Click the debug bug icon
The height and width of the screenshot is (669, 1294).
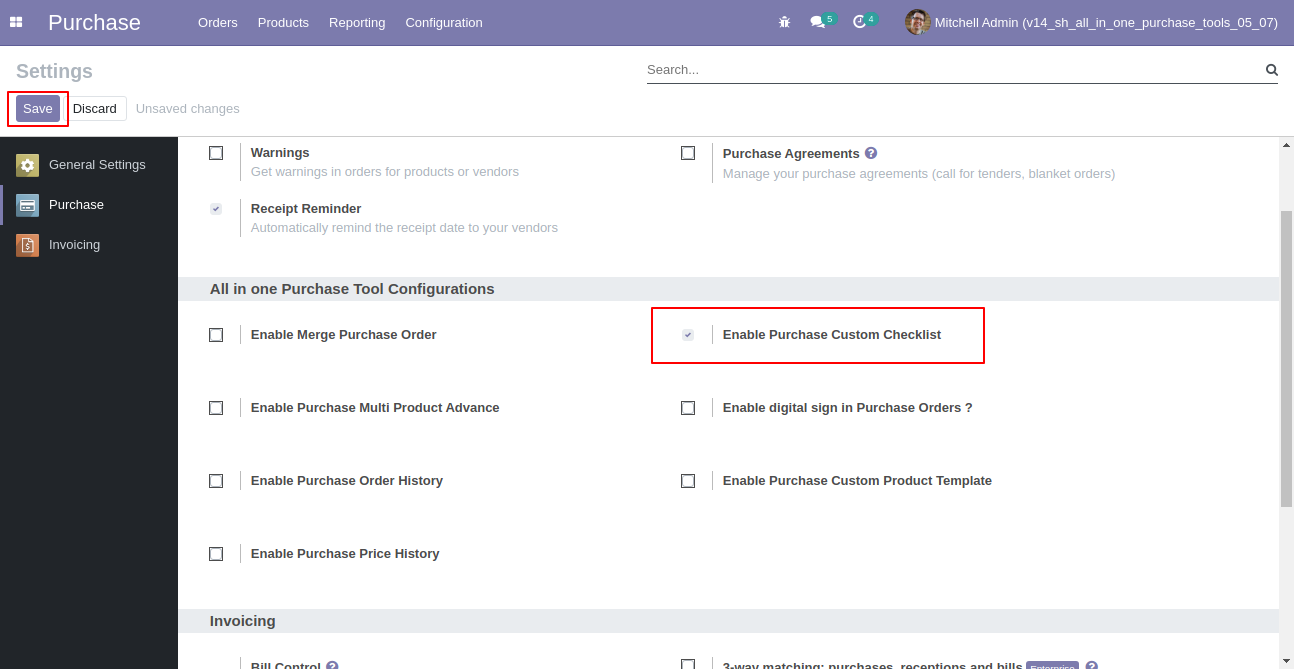[784, 22]
